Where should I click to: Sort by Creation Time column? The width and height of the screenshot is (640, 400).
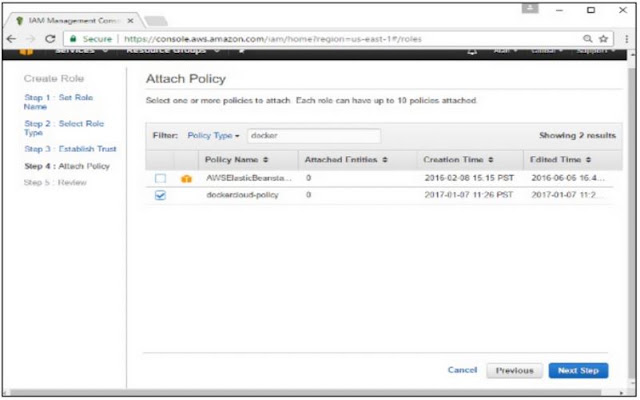point(458,160)
